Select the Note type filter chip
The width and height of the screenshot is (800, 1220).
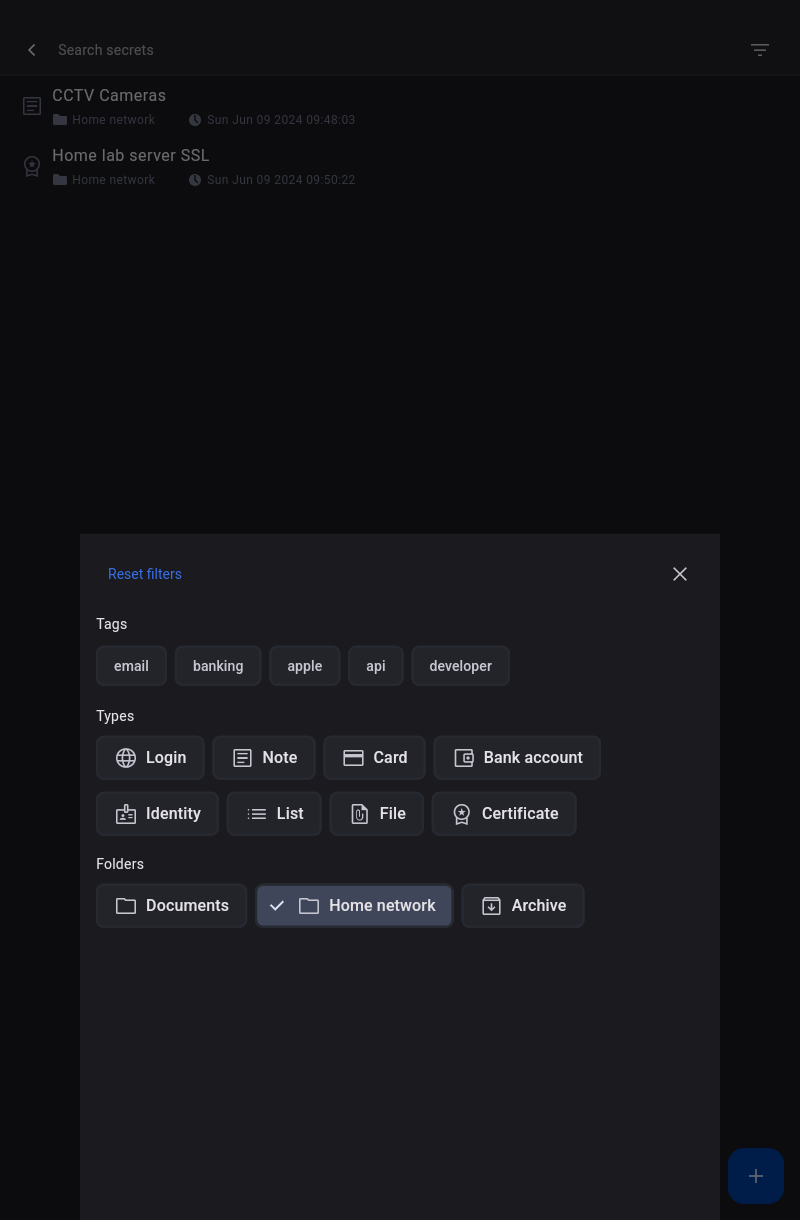264,758
